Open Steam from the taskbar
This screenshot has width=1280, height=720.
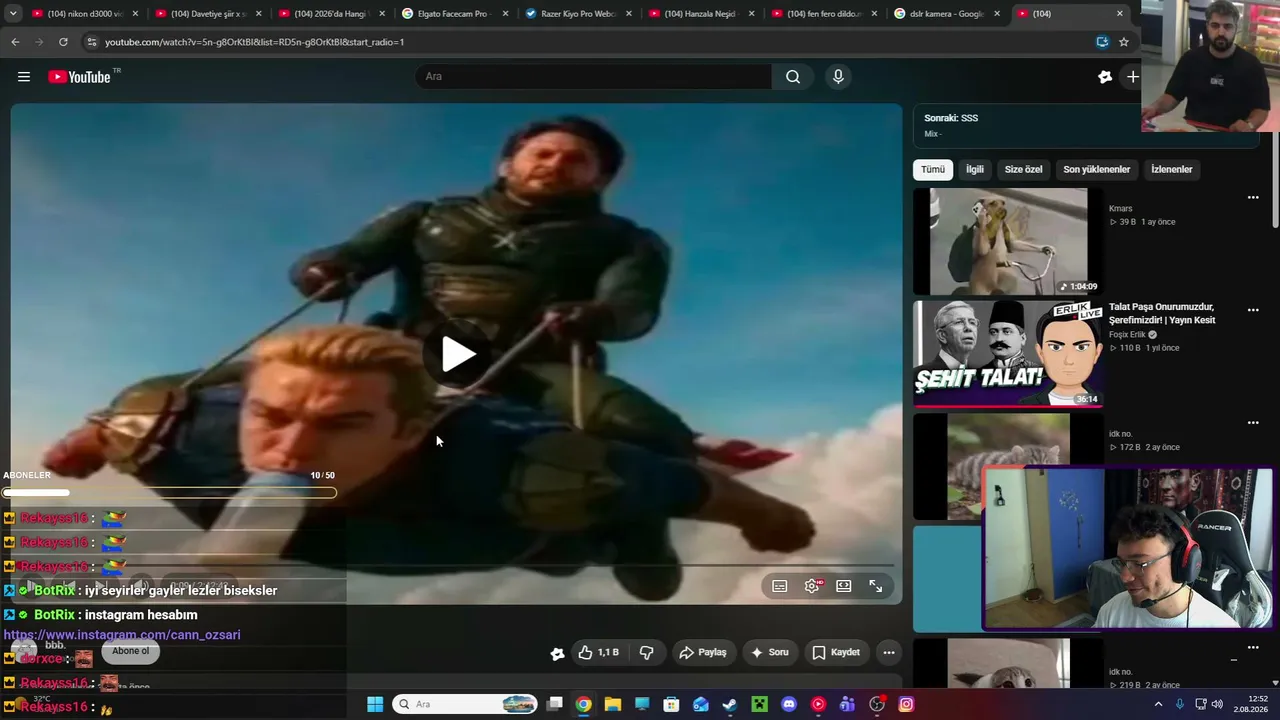pyautogui.click(x=730, y=704)
